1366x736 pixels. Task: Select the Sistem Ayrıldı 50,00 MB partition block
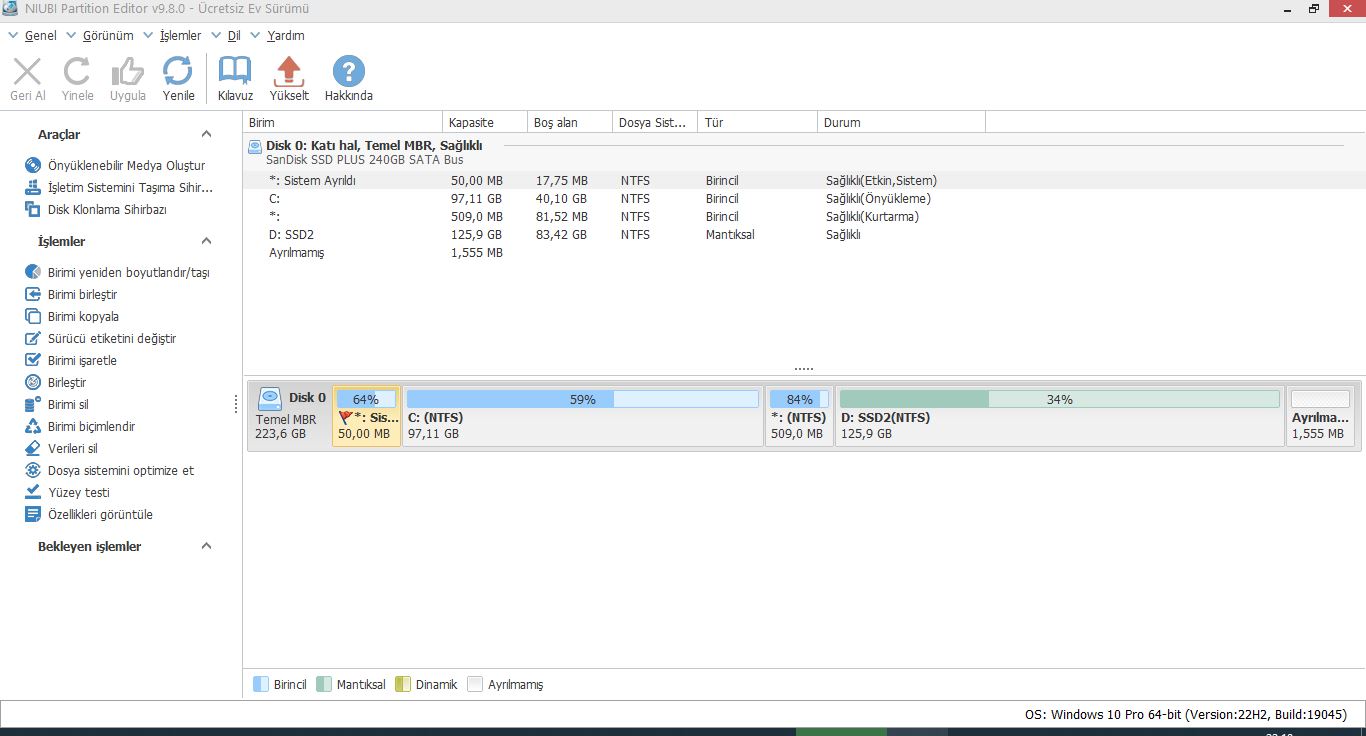coord(367,416)
